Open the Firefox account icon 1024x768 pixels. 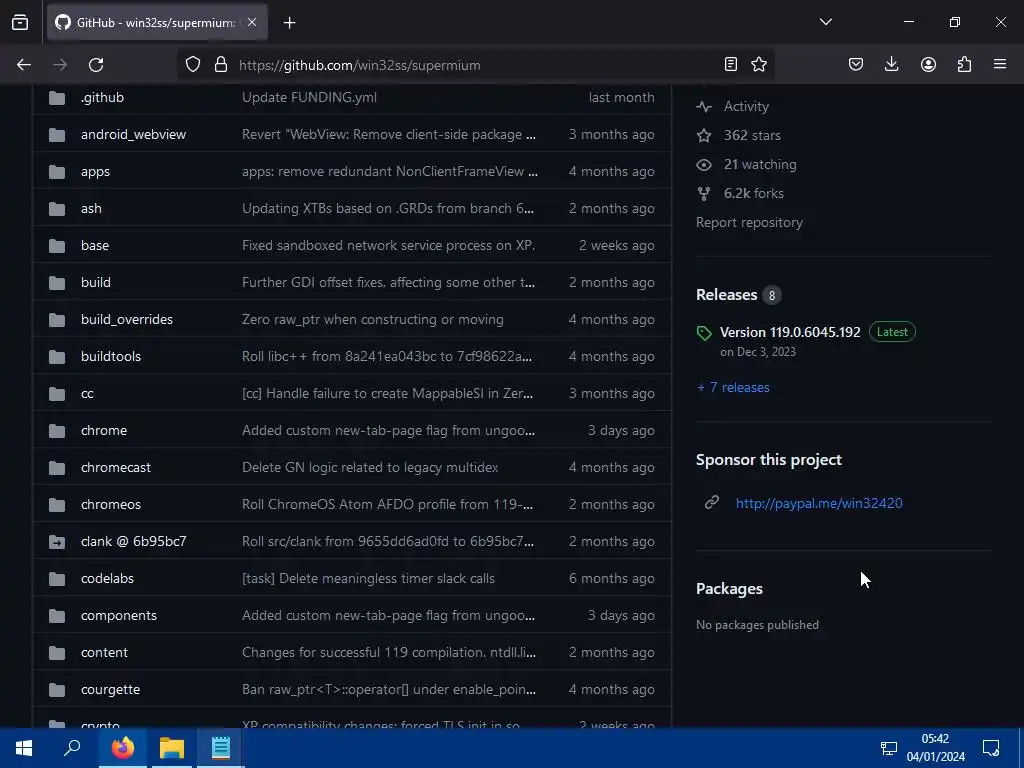pyautogui.click(x=928, y=64)
